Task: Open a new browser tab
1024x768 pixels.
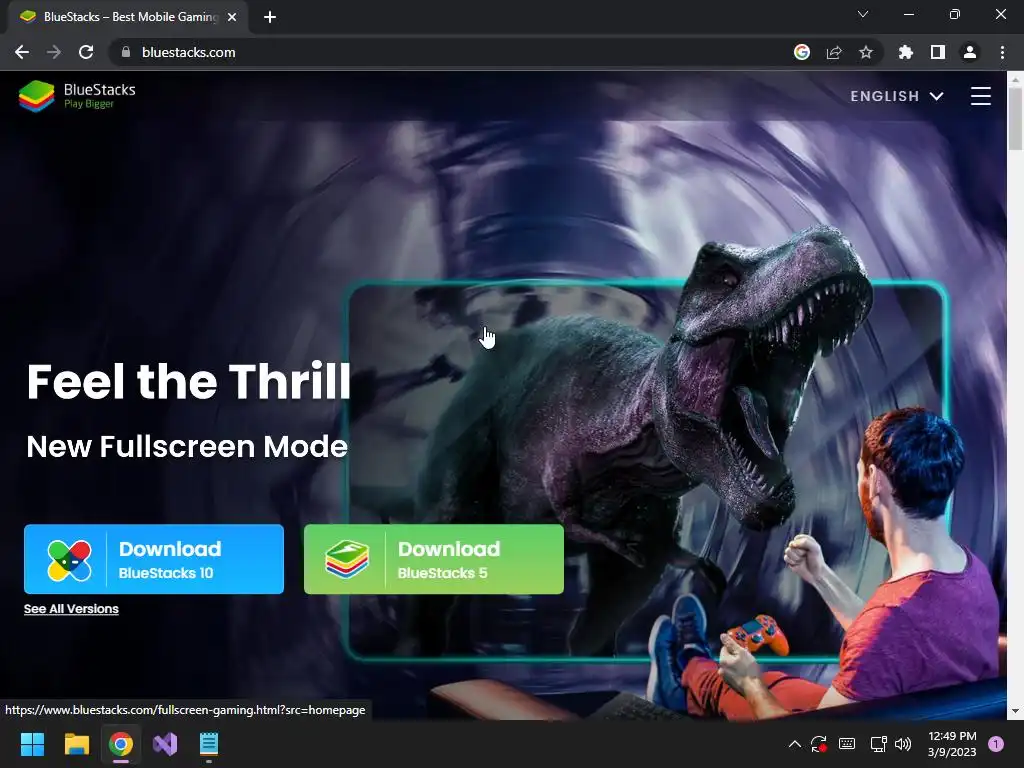Action: tap(270, 17)
